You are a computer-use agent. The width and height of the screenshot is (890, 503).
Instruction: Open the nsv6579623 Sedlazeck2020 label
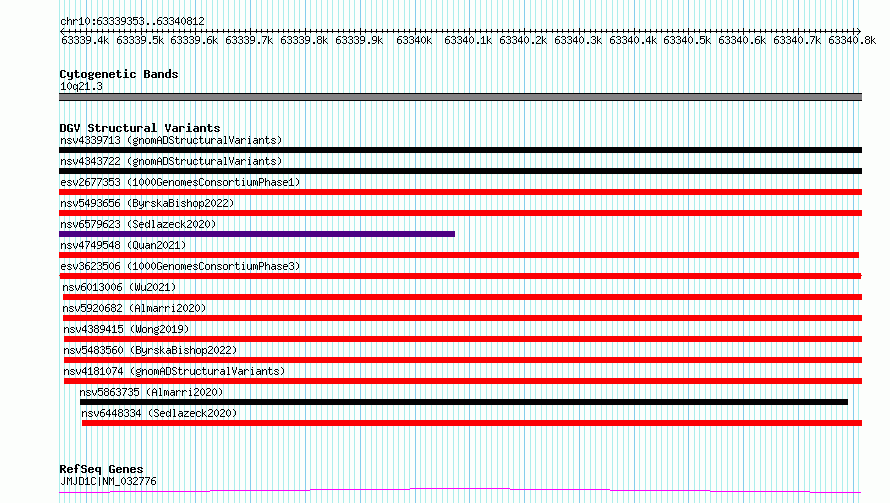[x=138, y=224]
